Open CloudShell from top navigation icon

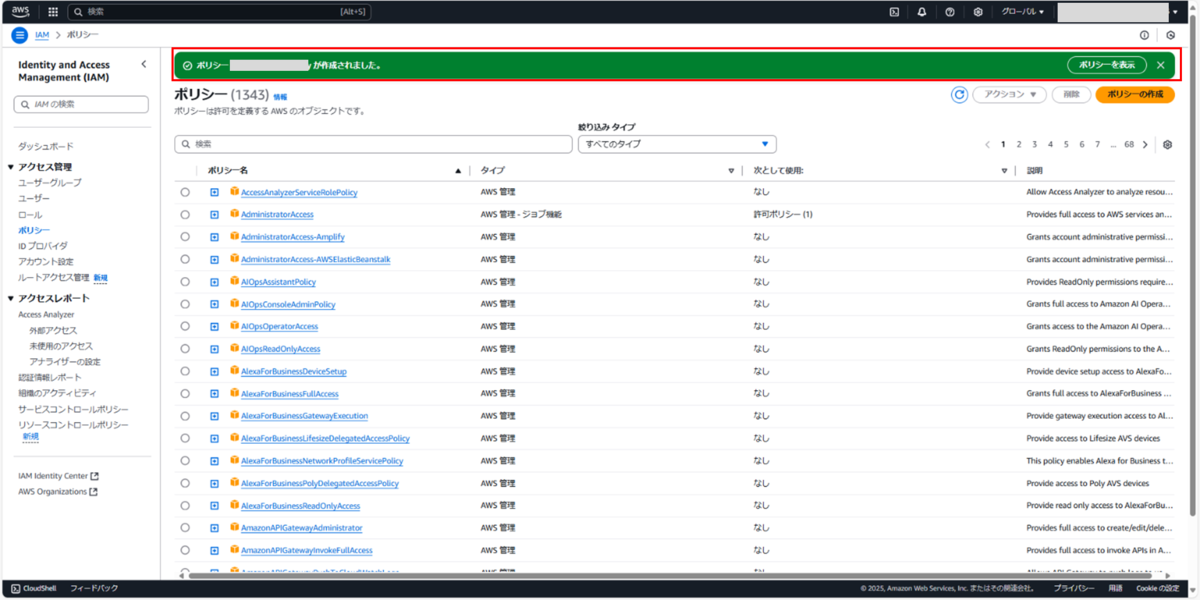click(x=894, y=12)
